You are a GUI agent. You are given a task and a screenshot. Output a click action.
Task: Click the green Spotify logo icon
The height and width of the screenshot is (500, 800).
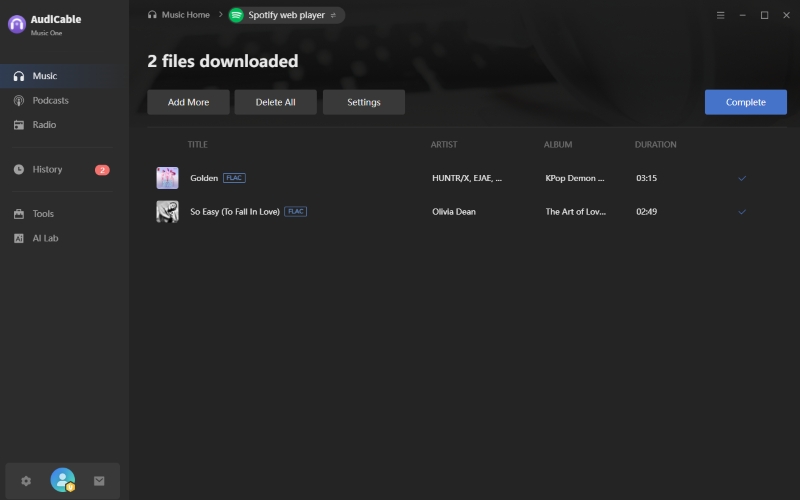click(236, 15)
